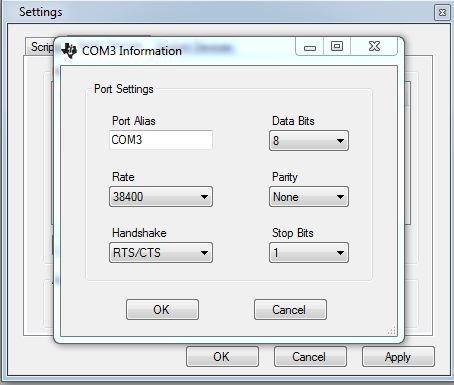
Task: Click Cancel in the Settings window
Action: tap(310, 357)
